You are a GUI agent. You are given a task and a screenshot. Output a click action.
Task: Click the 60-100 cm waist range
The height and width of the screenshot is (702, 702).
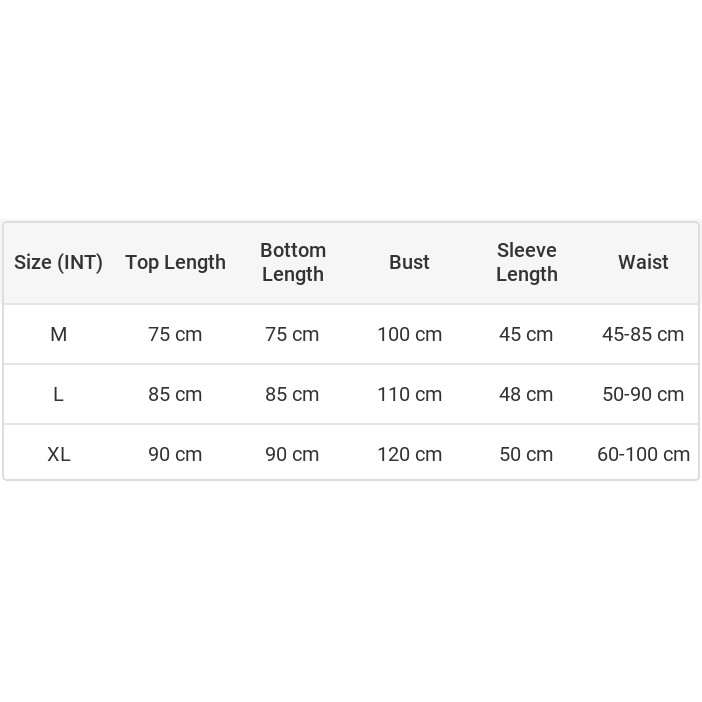point(643,454)
